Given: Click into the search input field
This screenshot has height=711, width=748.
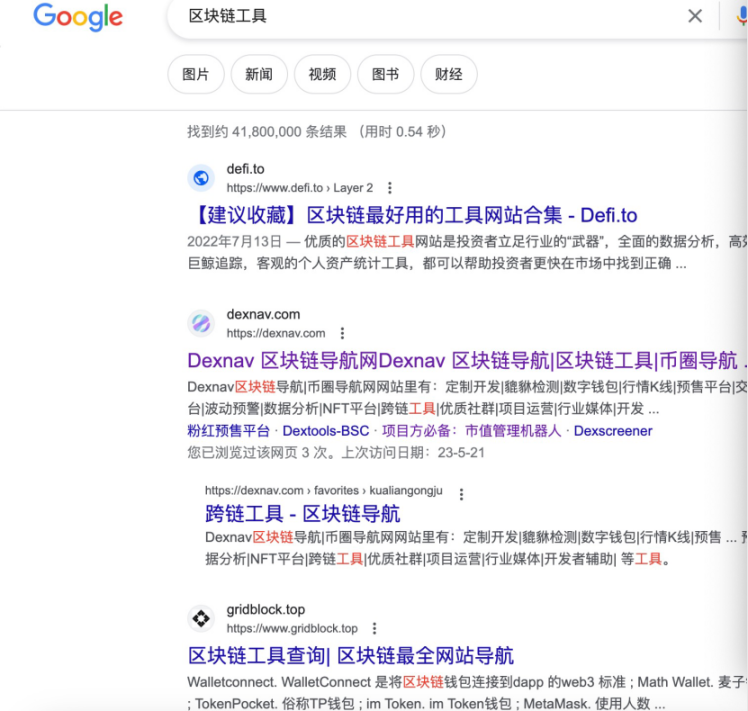Looking at the screenshot, I should (420, 16).
